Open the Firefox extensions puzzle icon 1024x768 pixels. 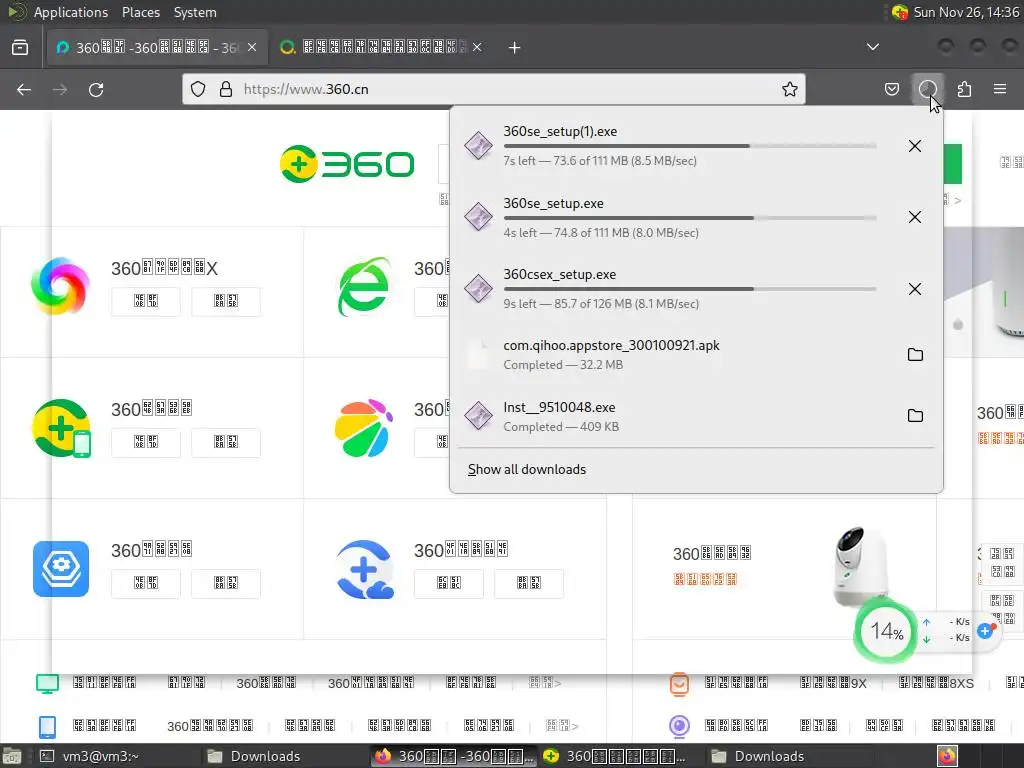[964, 89]
